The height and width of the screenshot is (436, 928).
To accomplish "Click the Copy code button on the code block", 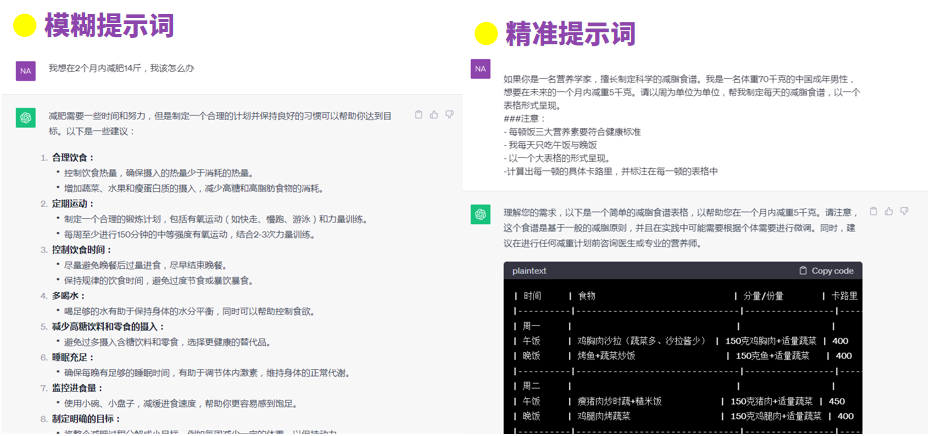I will [826, 271].
